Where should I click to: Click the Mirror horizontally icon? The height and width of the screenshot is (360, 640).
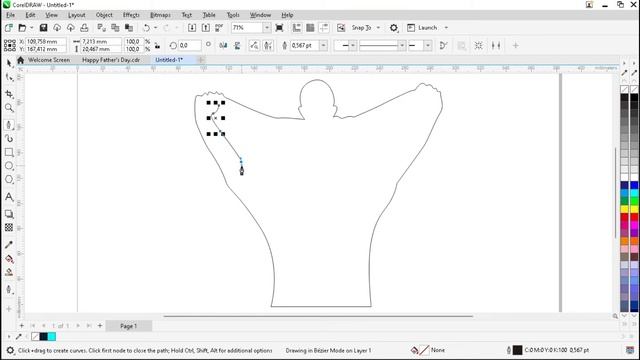click(223, 45)
